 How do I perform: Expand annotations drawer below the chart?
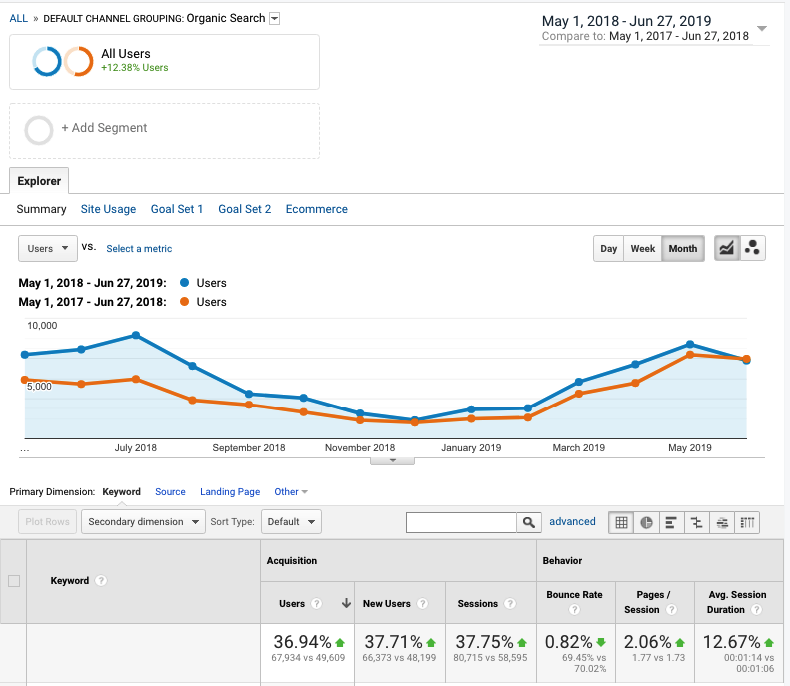coord(392,460)
